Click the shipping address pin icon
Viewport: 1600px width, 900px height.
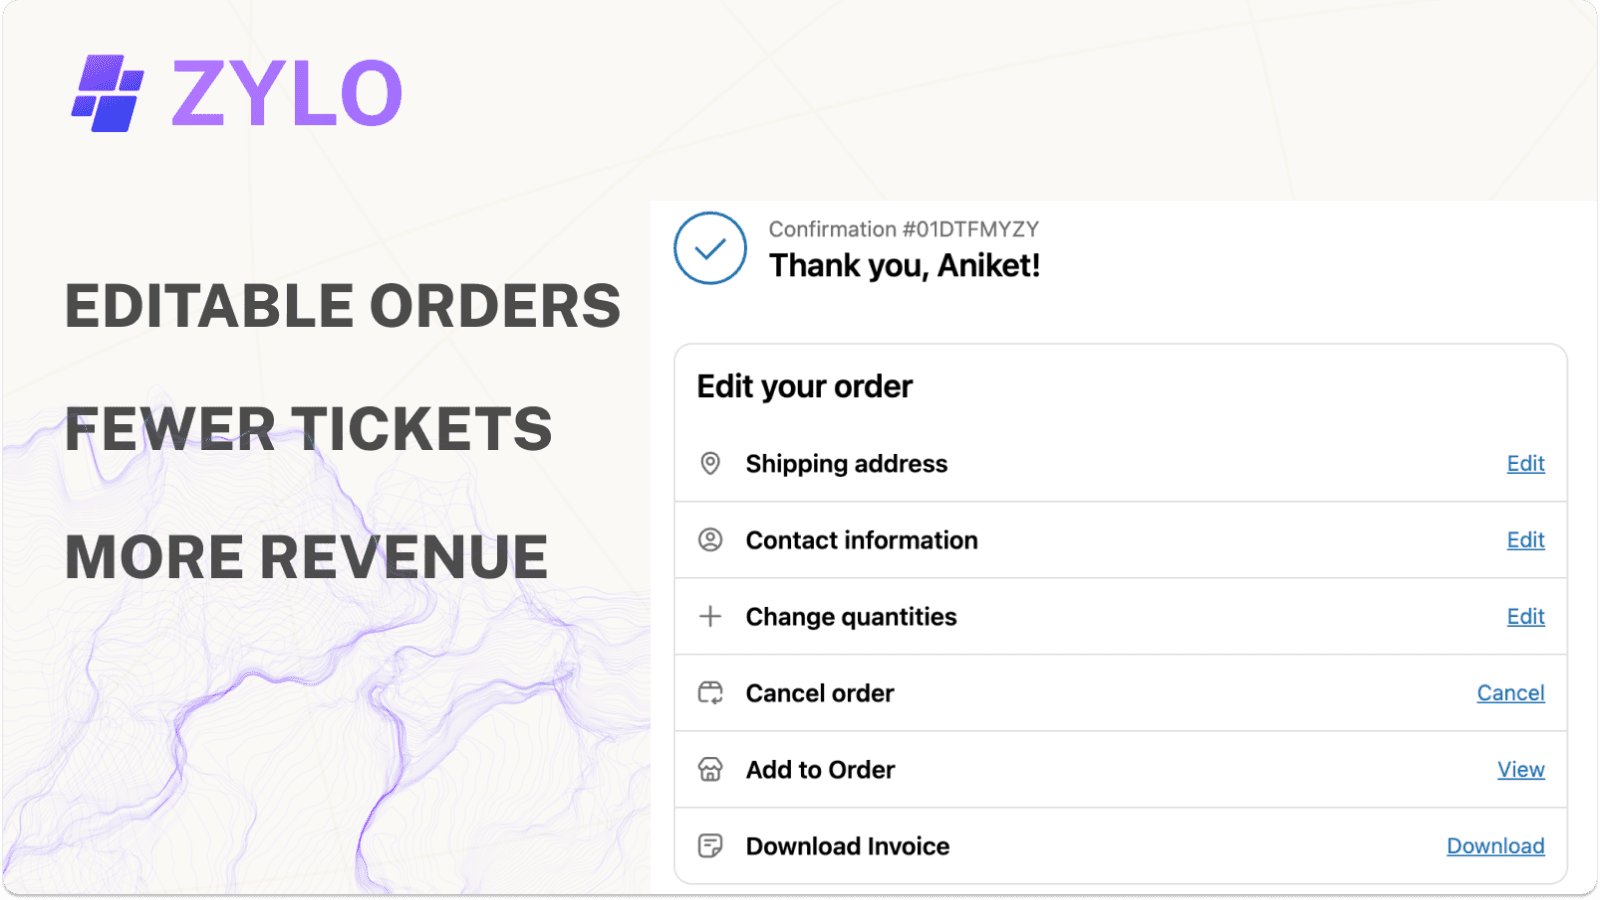[x=710, y=463]
